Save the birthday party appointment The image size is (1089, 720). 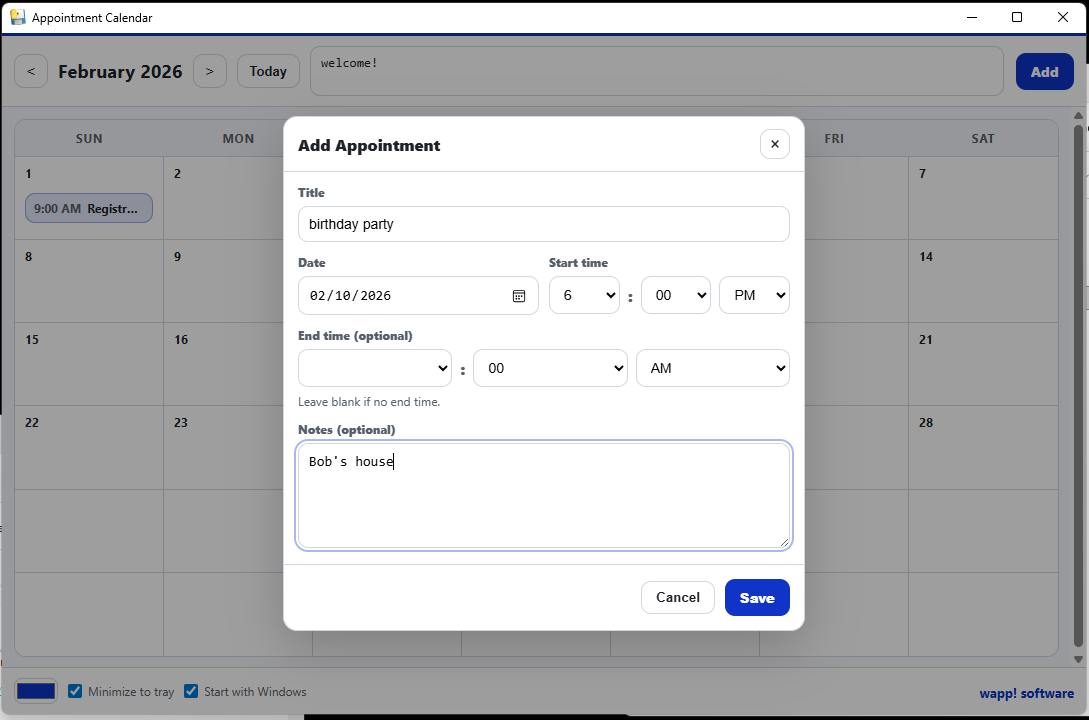tap(757, 597)
